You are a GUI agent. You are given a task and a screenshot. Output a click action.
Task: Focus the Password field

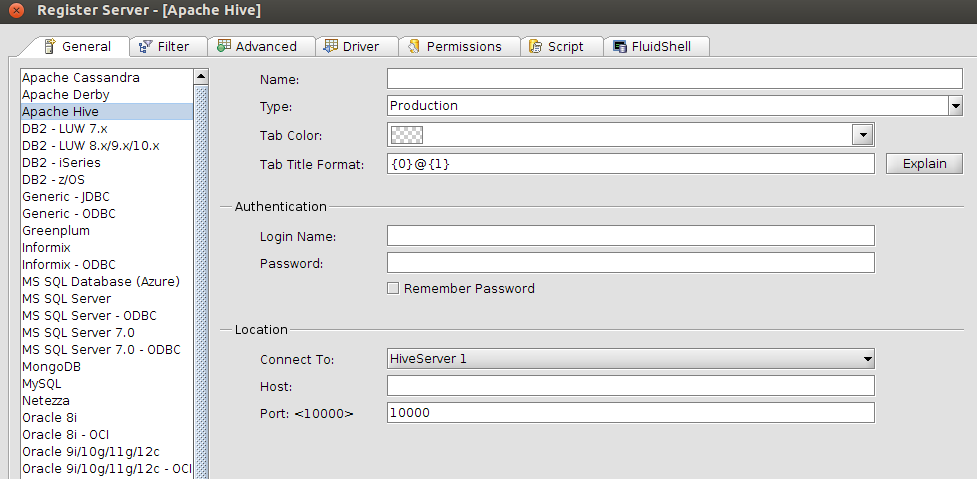[x=631, y=263]
